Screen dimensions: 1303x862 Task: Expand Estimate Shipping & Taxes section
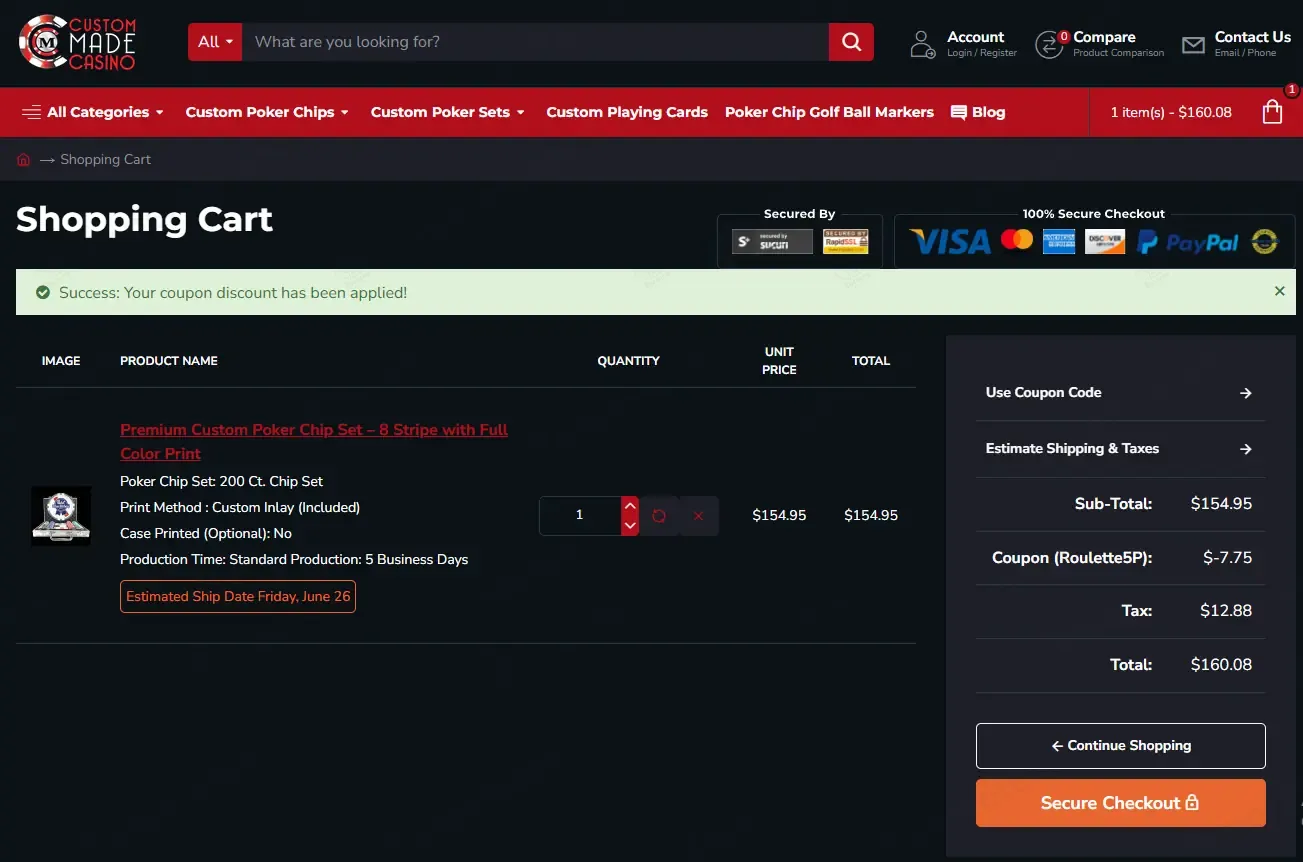pos(1120,449)
